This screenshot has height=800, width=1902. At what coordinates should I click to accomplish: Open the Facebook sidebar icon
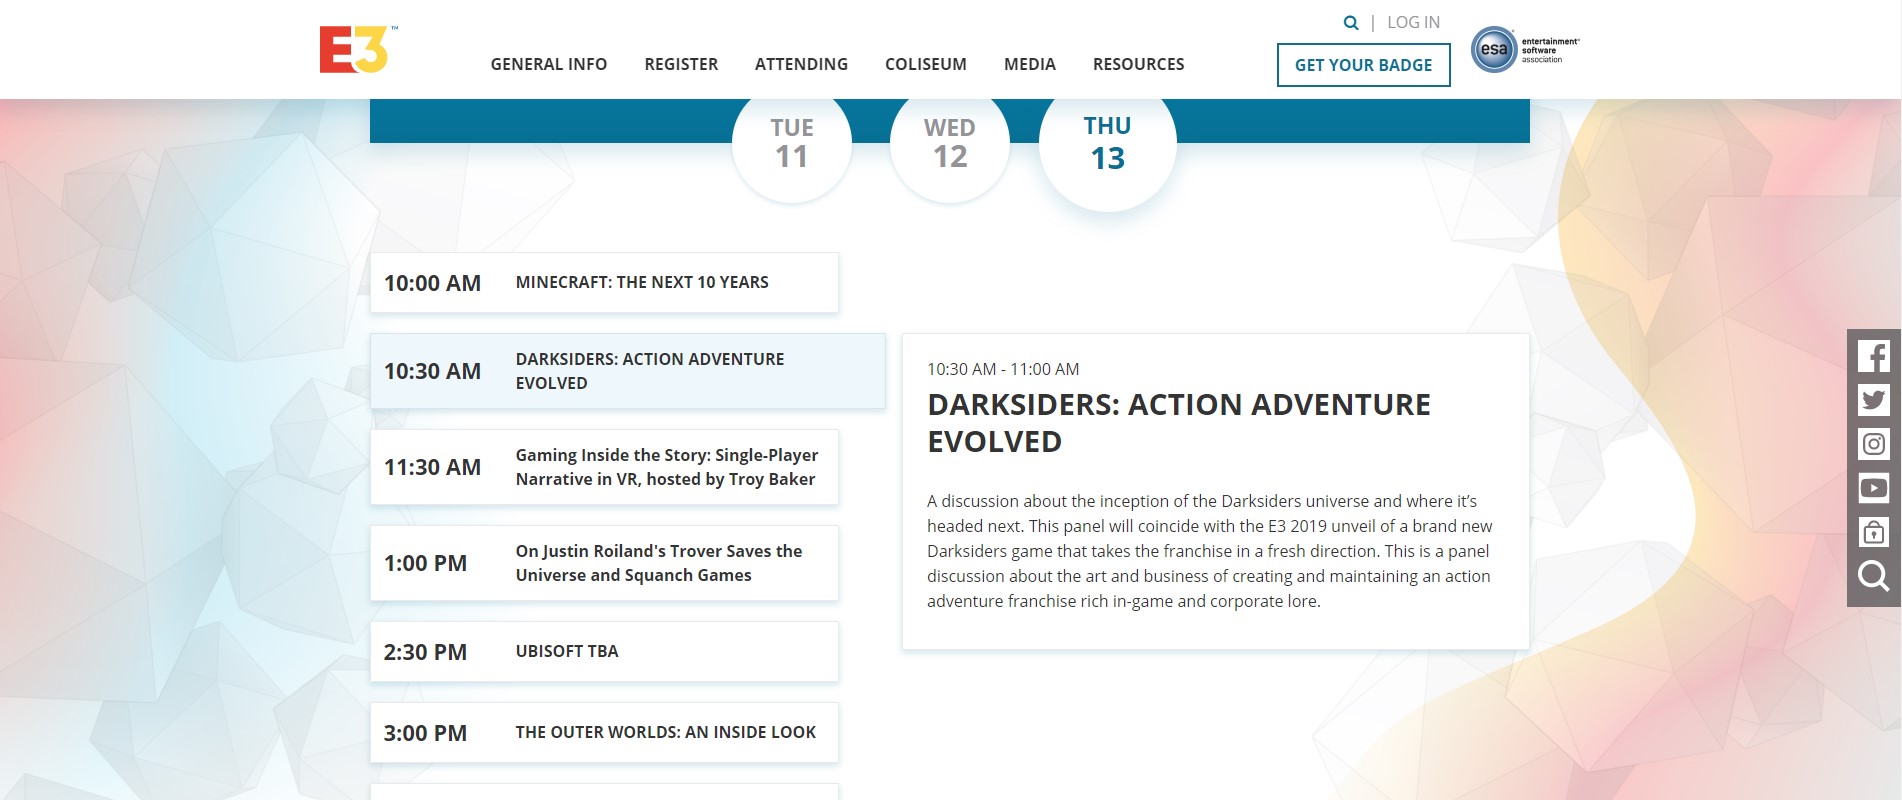point(1873,357)
